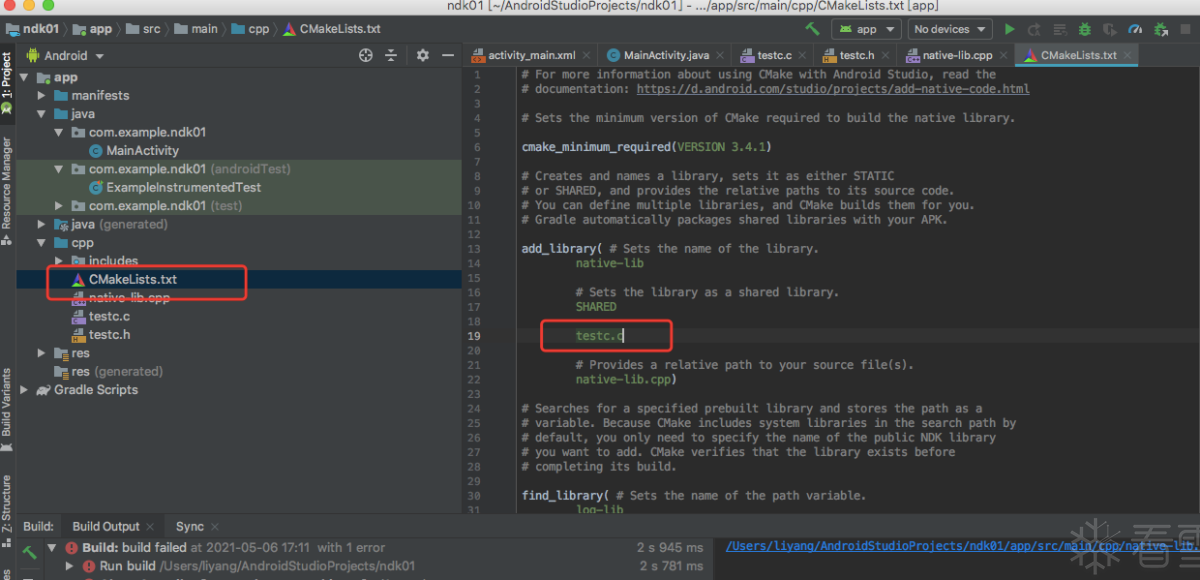Collapse the java folder arrow
Image resolution: width=1200 pixels, height=580 pixels.
tap(41, 114)
